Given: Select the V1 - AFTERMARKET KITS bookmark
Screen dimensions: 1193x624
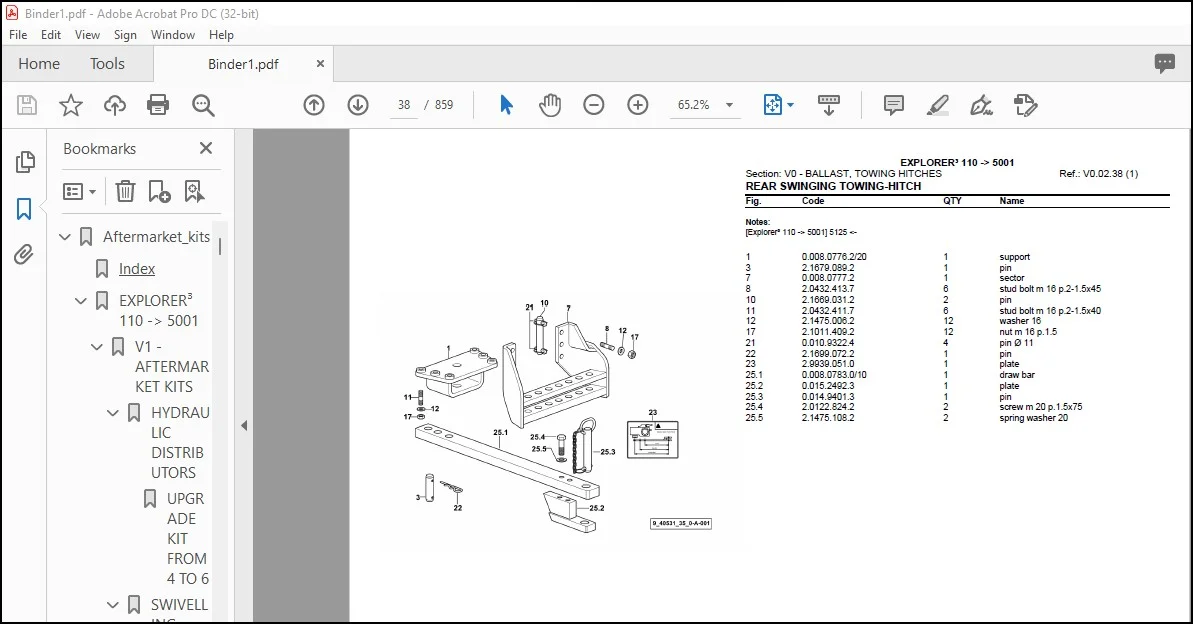Looking at the screenshot, I should 172,366.
